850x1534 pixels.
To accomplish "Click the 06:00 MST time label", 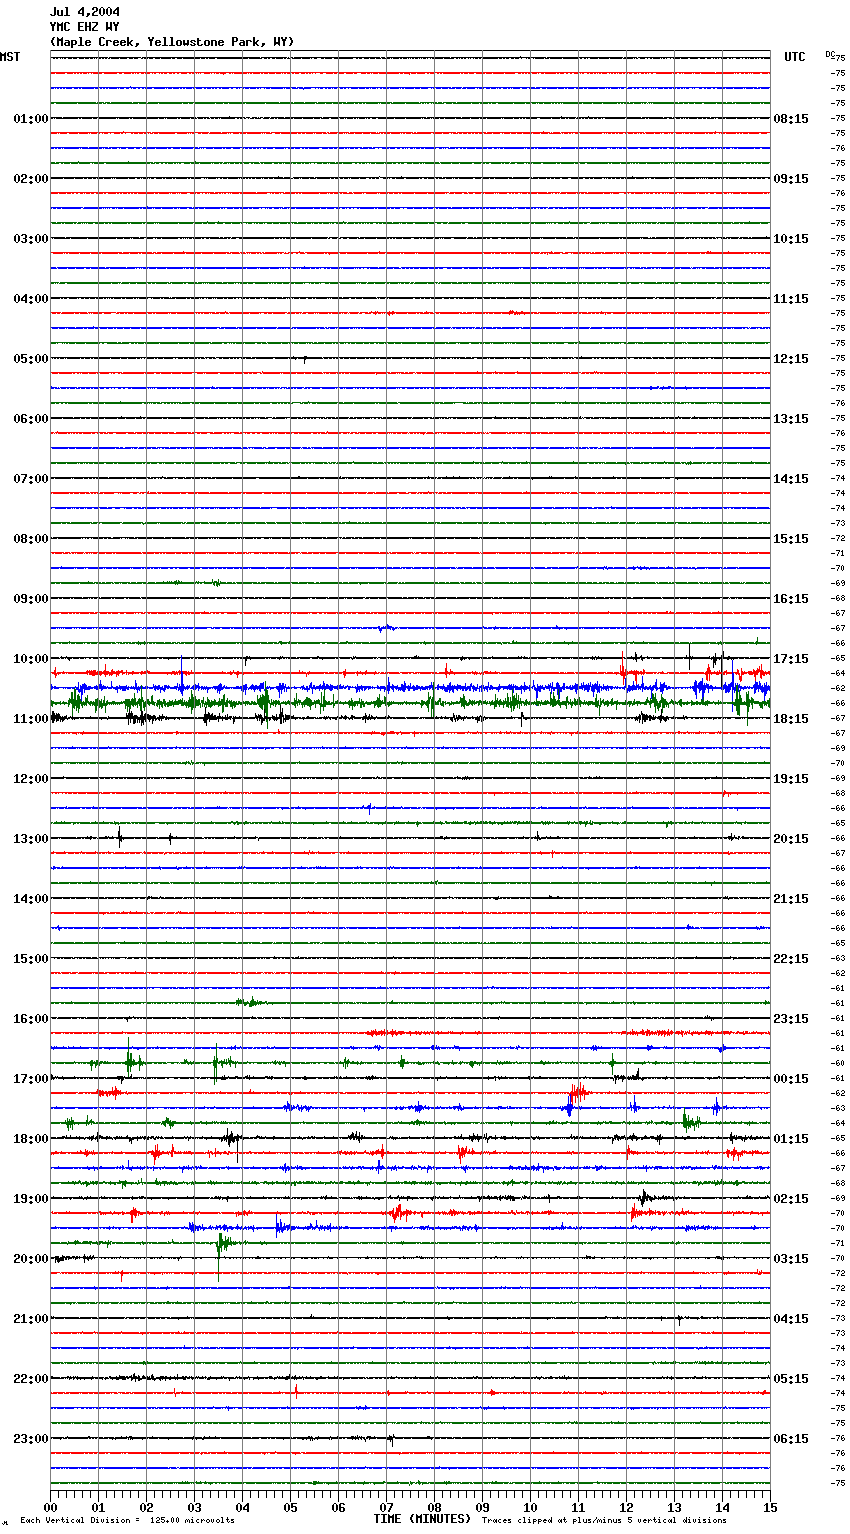I will 31,419.
